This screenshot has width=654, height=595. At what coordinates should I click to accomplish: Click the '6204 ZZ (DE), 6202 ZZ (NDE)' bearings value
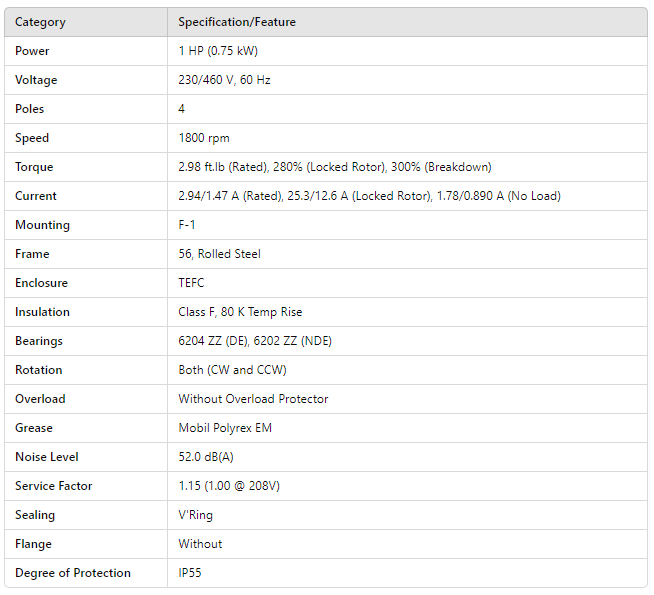pyautogui.click(x=255, y=341)
